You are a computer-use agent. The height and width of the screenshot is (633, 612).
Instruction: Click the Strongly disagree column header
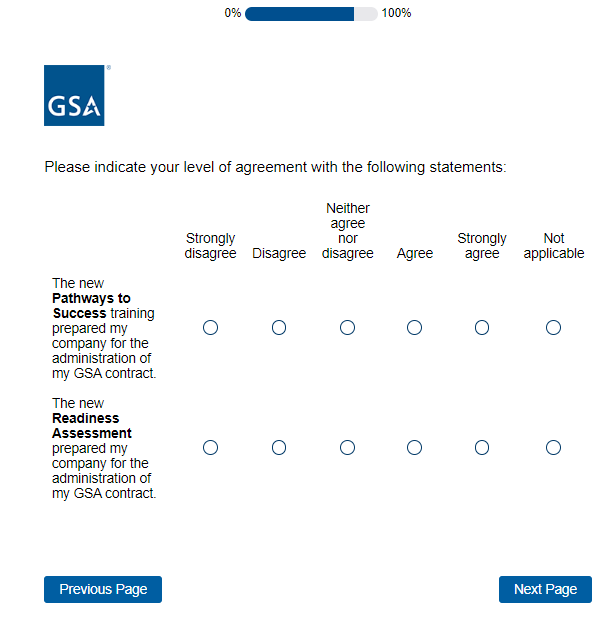click(x=210, y=246)
